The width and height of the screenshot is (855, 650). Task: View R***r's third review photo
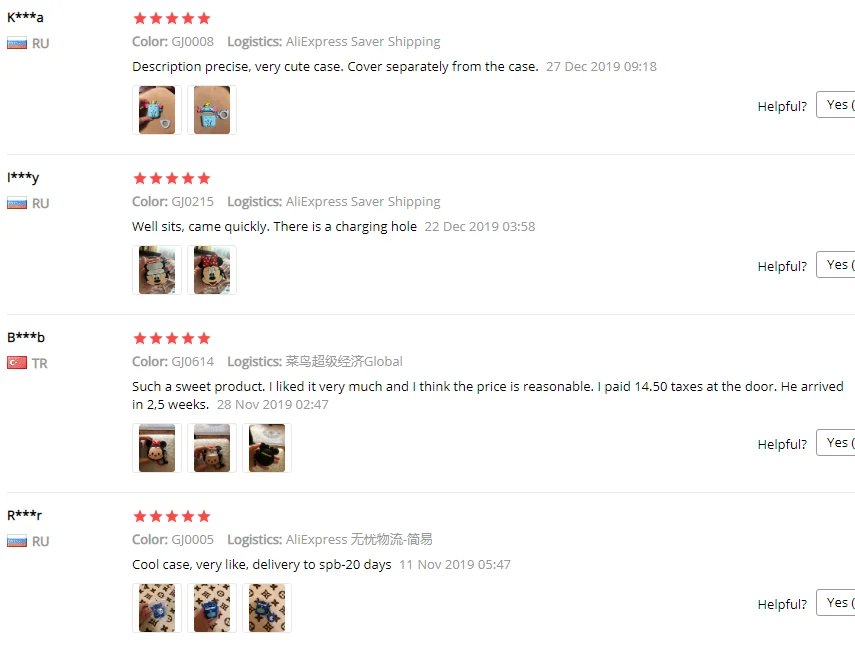267,608
